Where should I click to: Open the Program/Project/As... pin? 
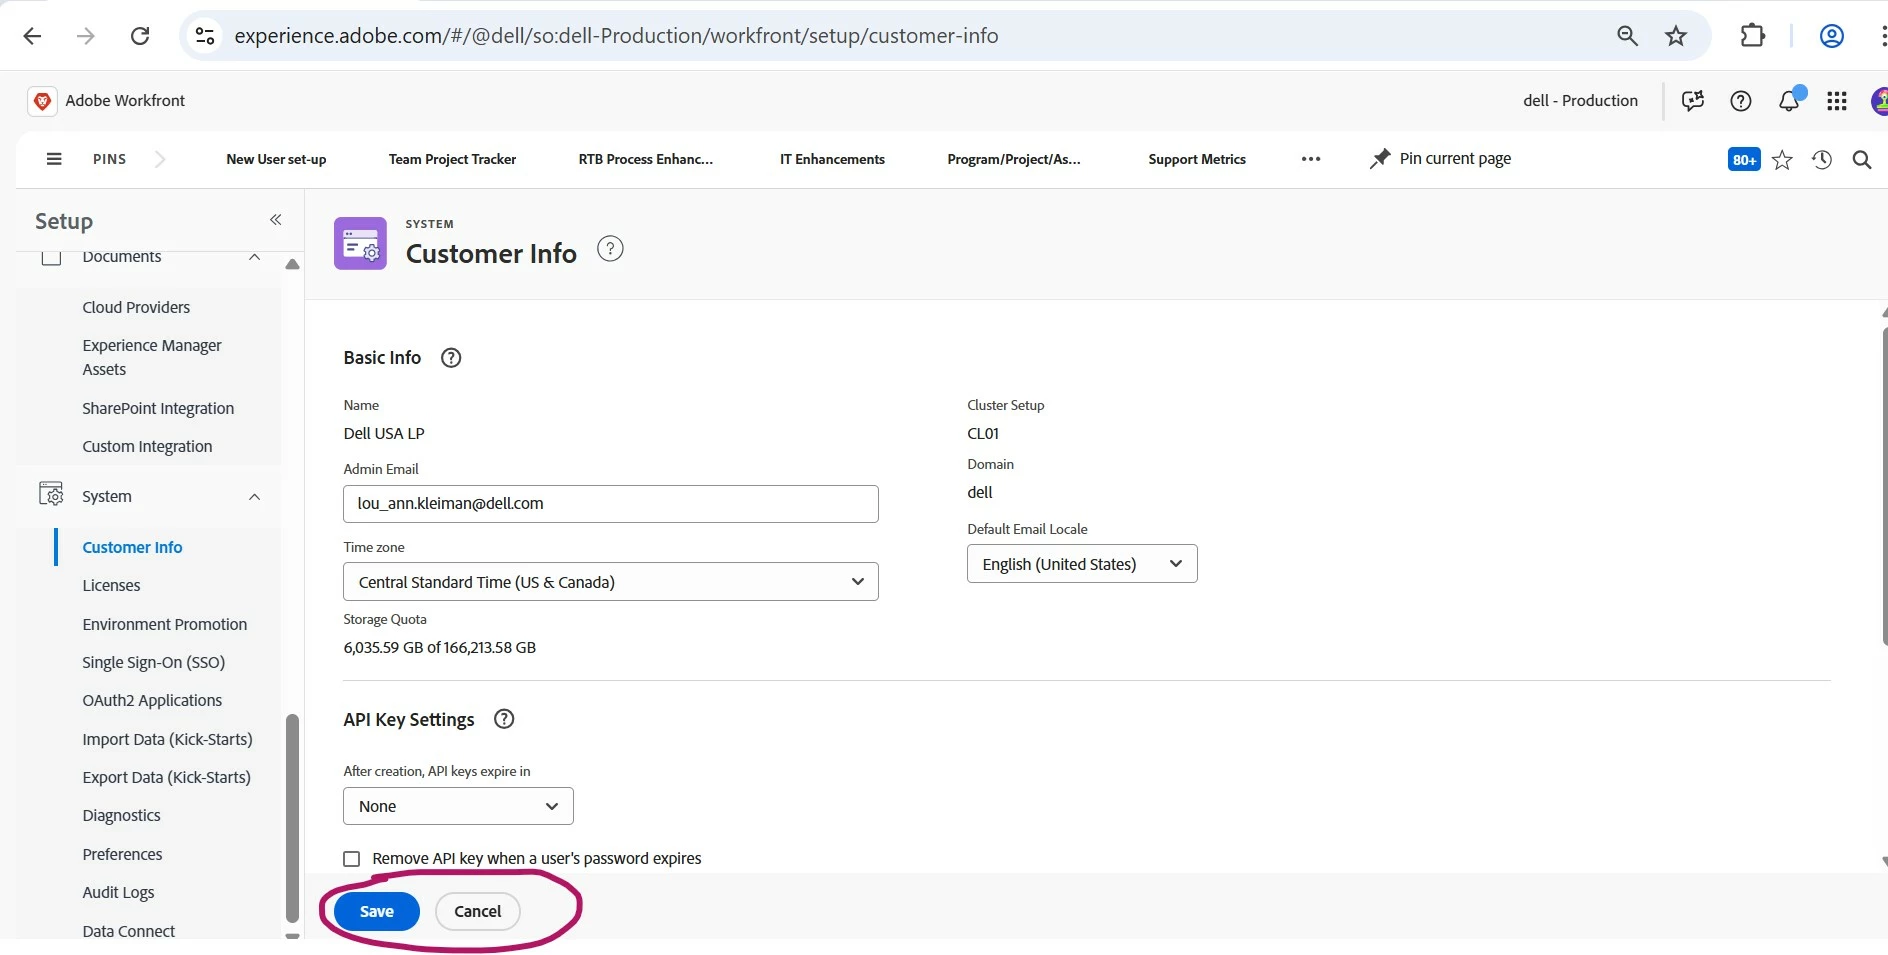[1014, 159]
